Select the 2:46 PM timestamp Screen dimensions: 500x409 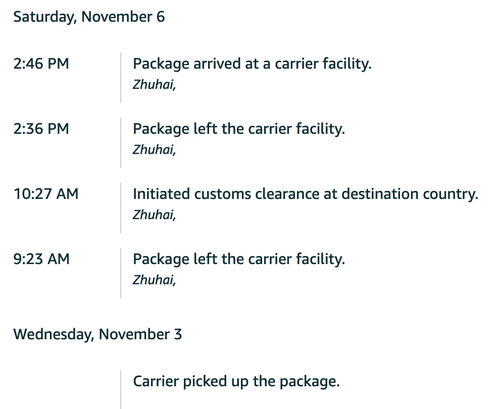tap(41, 64)
